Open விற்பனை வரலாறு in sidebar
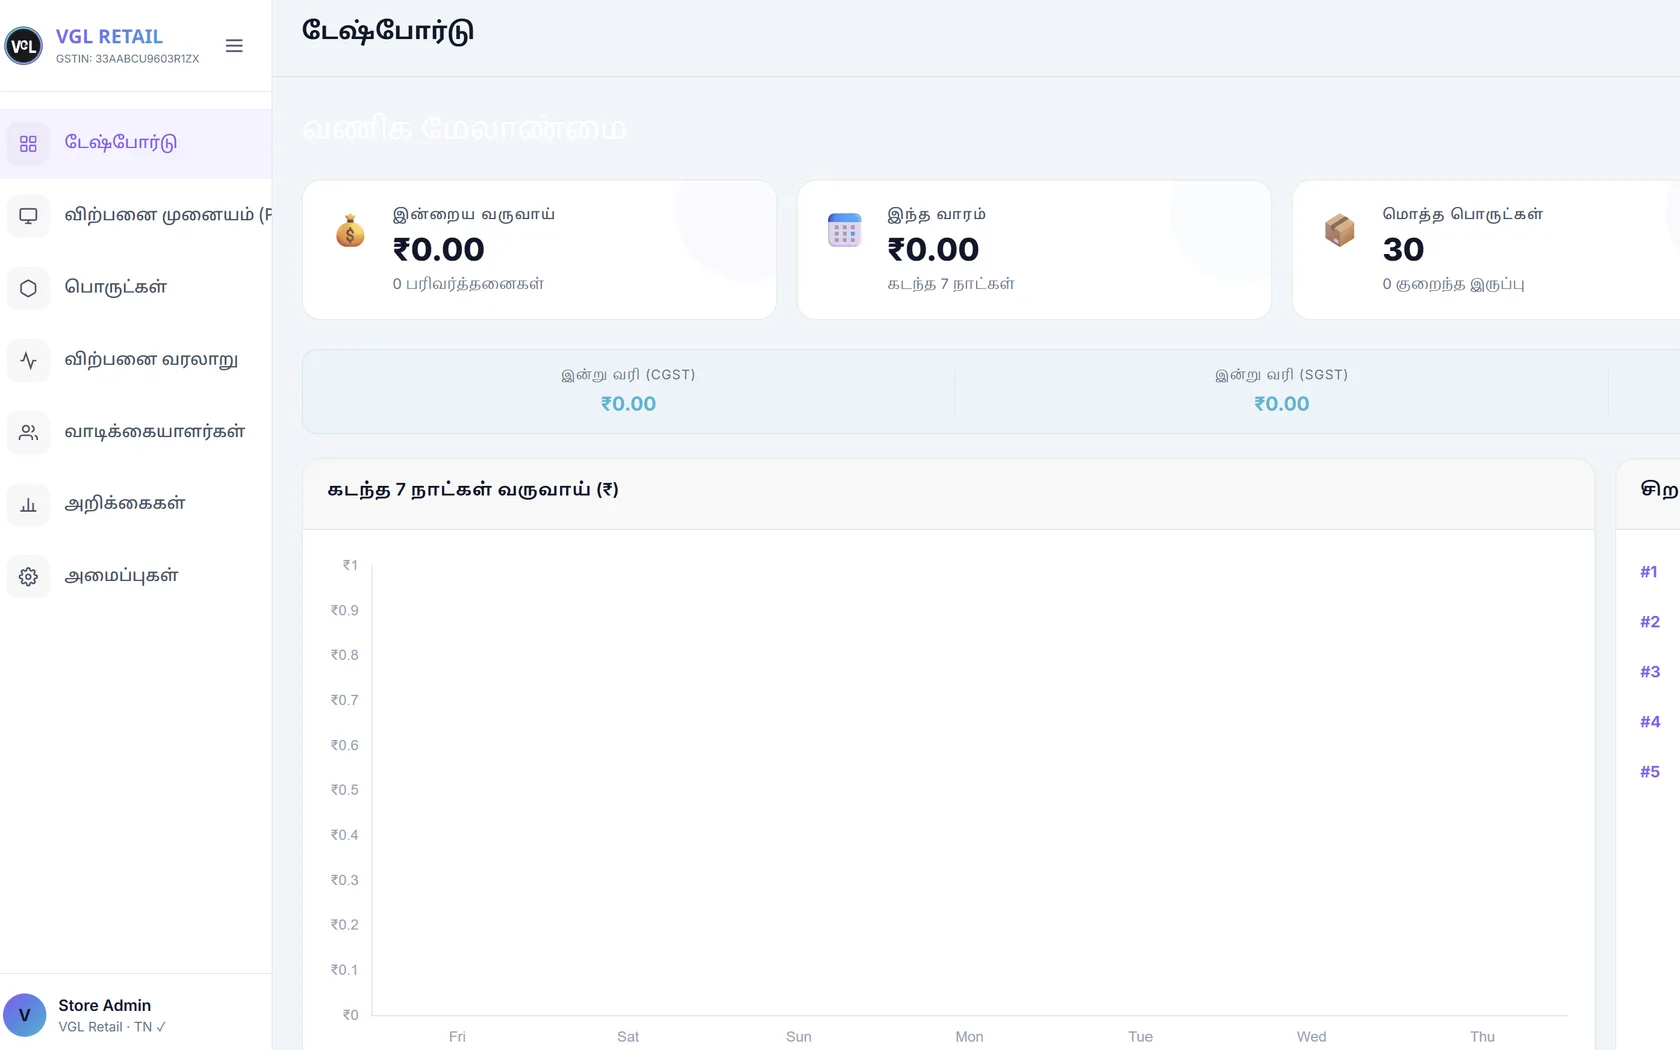This screenshot has width=1680, height=1050. [136, 360]
